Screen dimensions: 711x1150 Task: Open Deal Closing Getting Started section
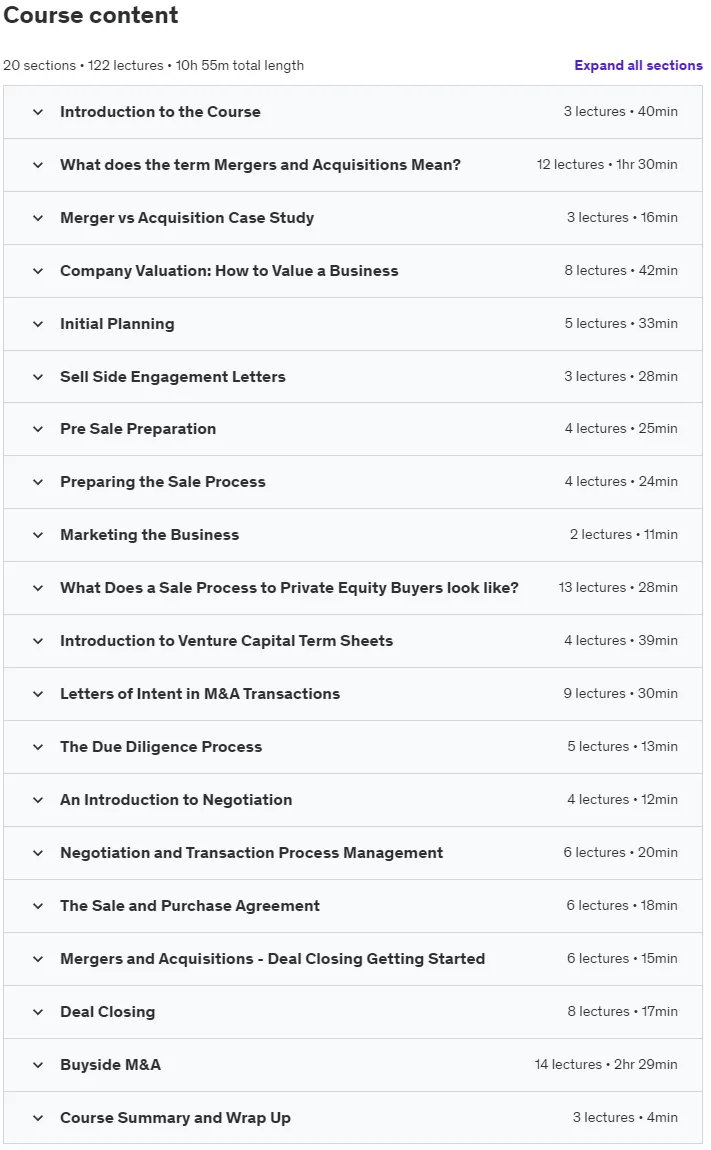point(353,959)
